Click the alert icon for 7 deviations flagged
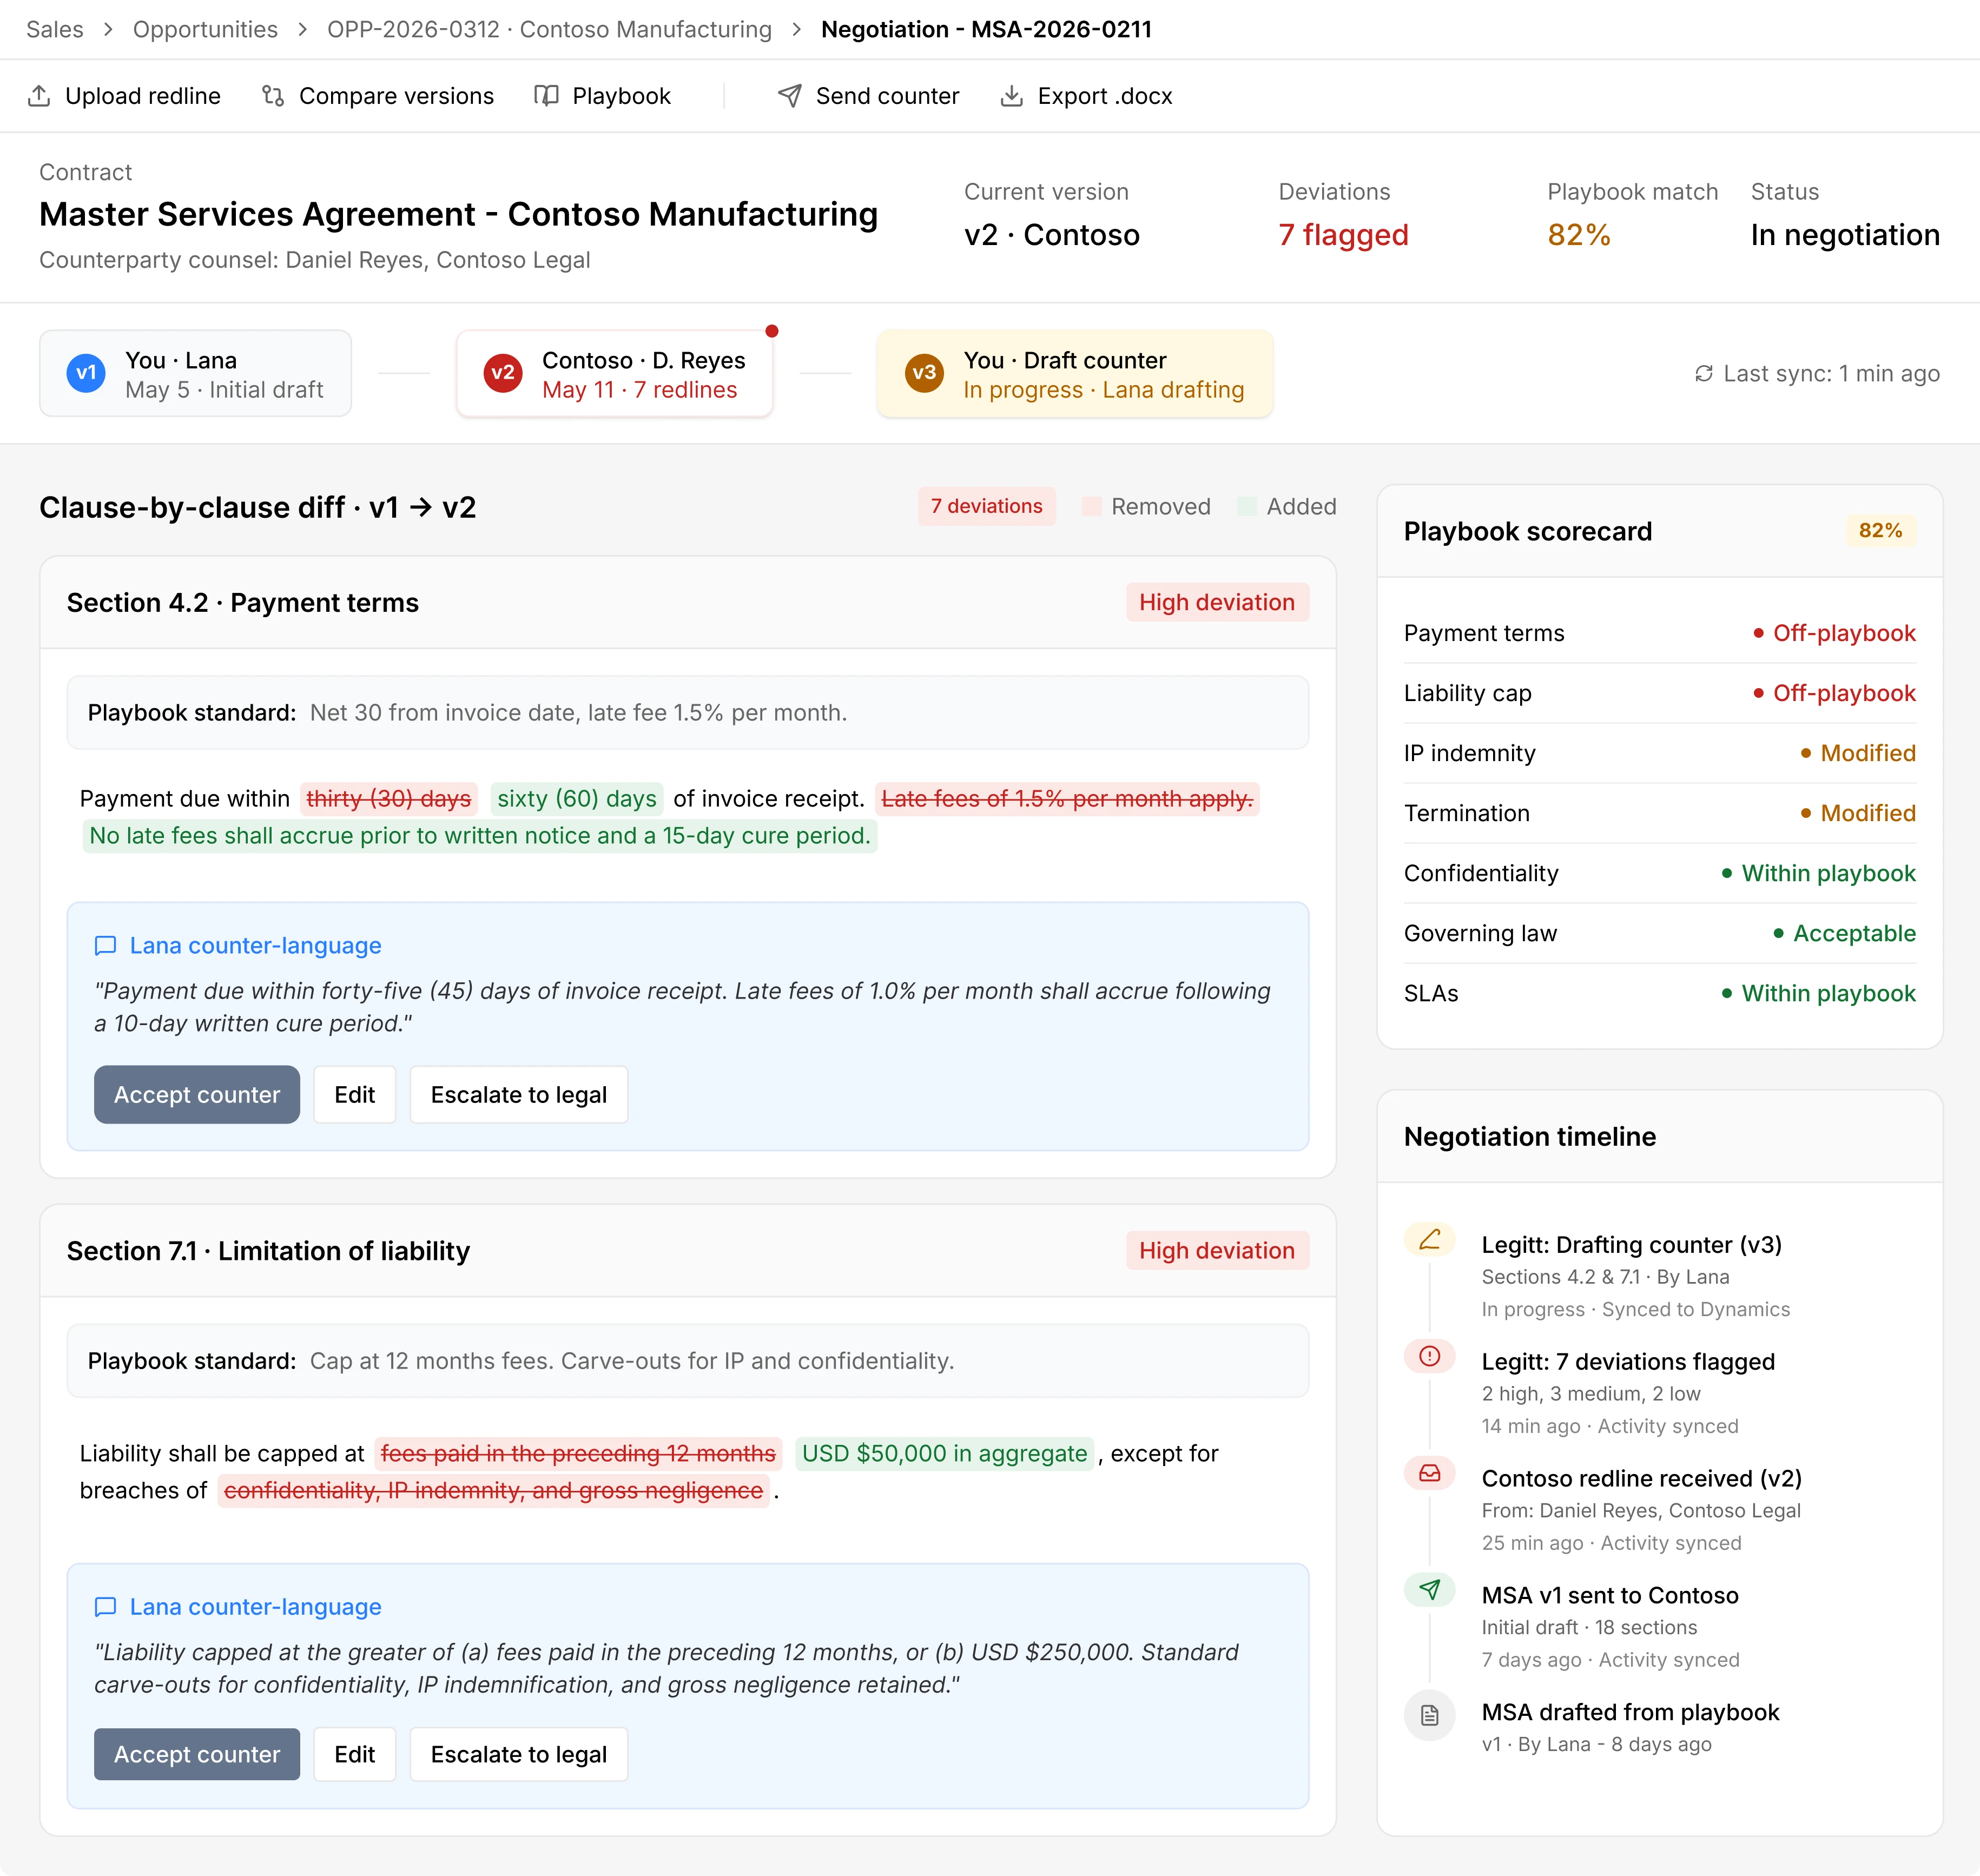The height and width of the screenshot is (1876, 1980). coord(1430,1356)
